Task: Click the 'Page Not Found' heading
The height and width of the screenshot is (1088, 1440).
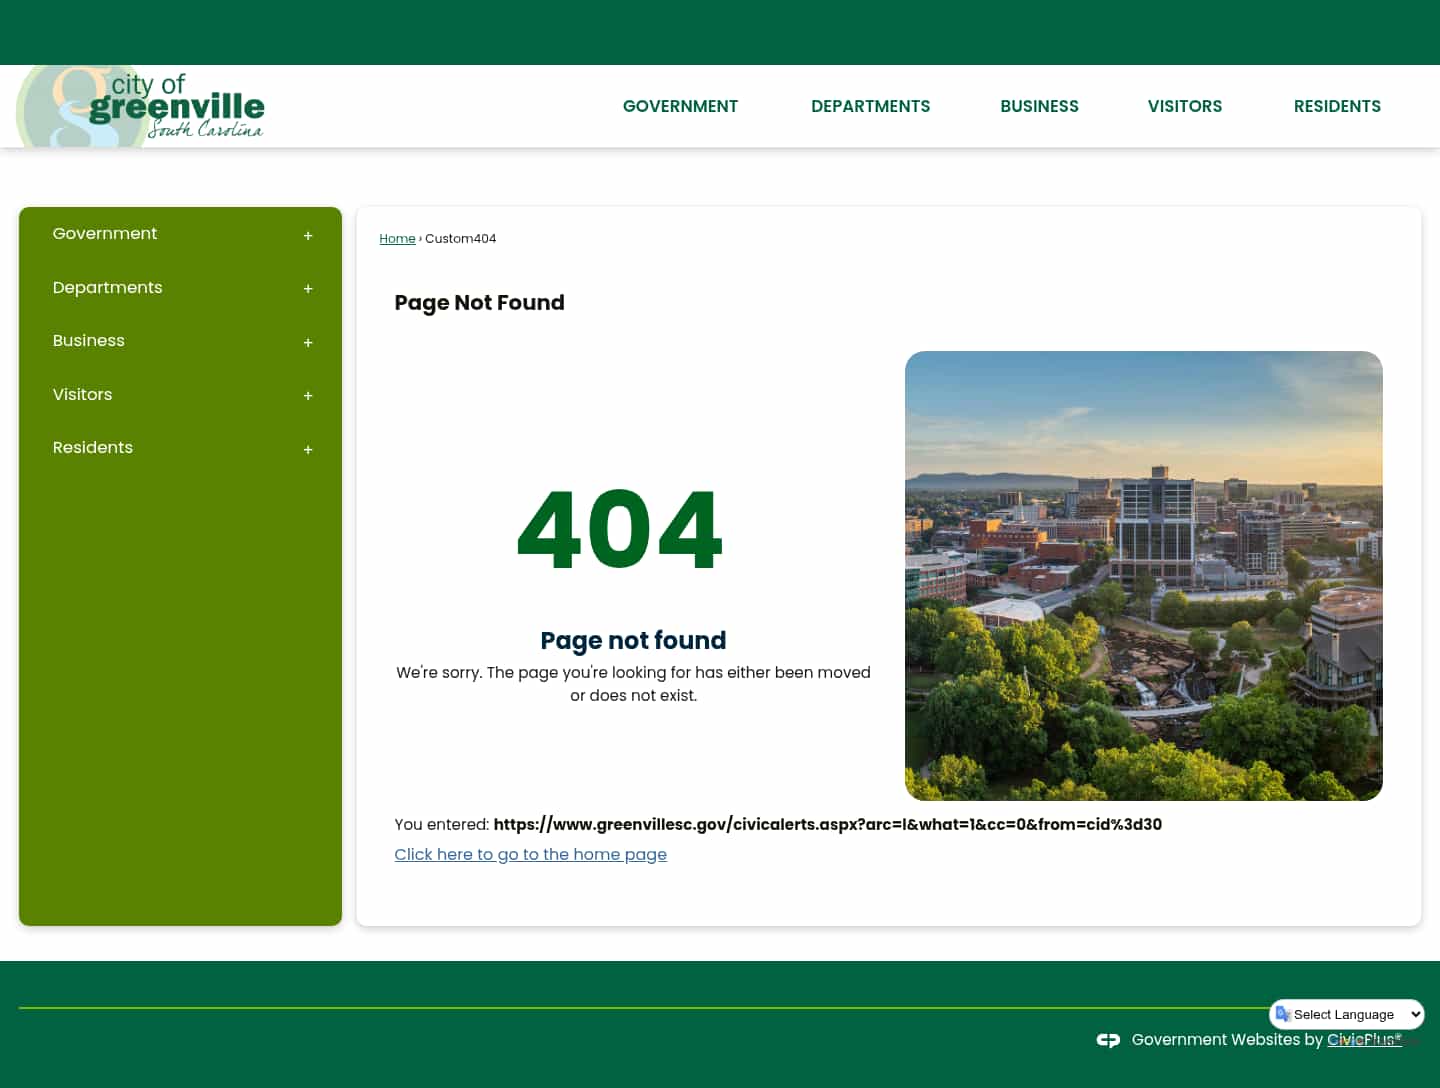Action: [x=479, y=302]
